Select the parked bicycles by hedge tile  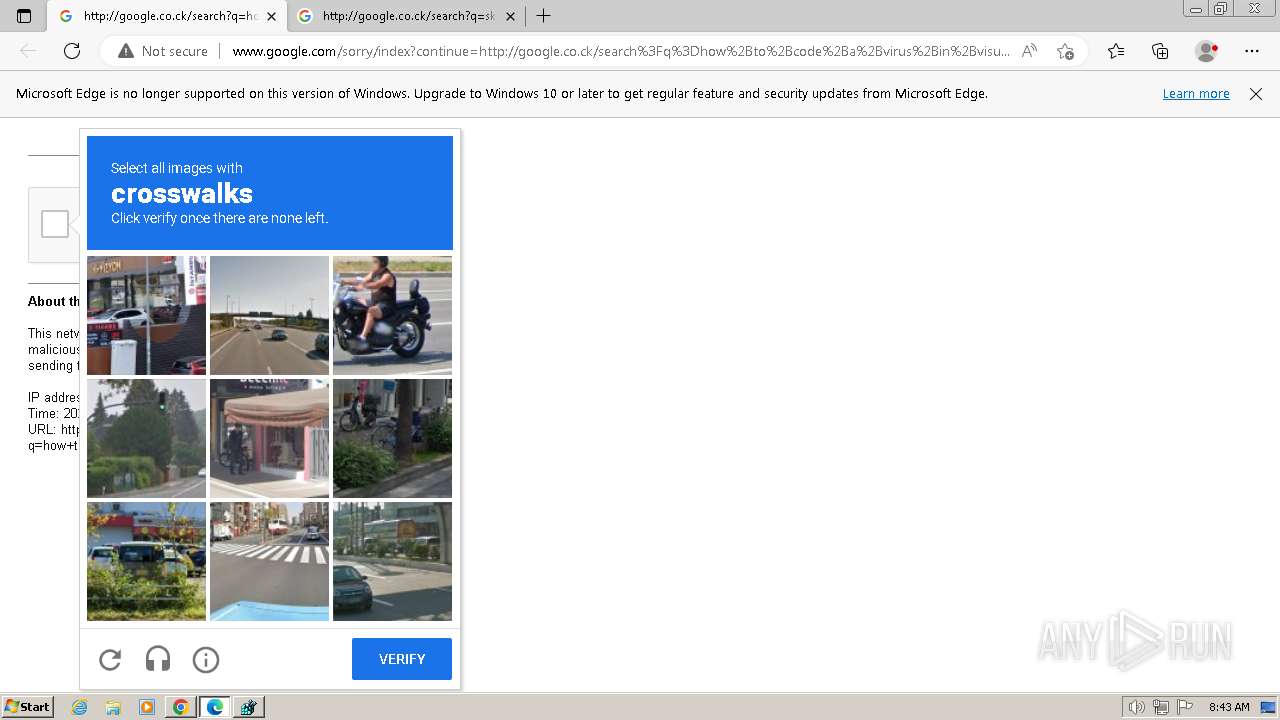coord(392,438)
